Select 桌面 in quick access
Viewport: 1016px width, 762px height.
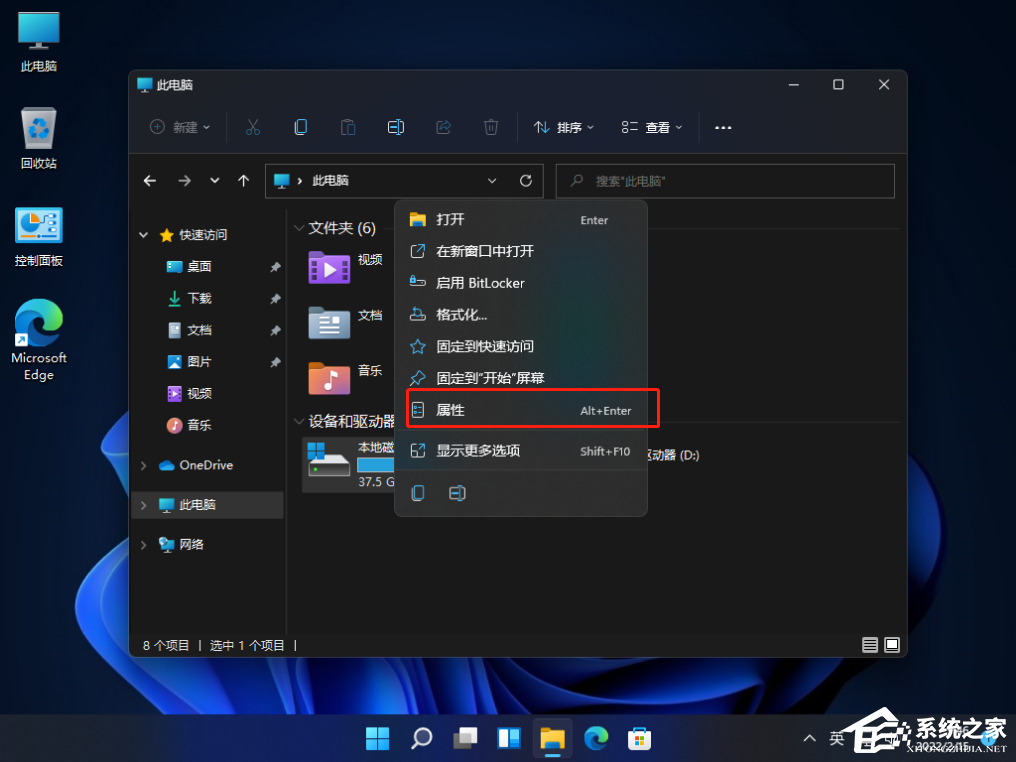tap(199, 266)
